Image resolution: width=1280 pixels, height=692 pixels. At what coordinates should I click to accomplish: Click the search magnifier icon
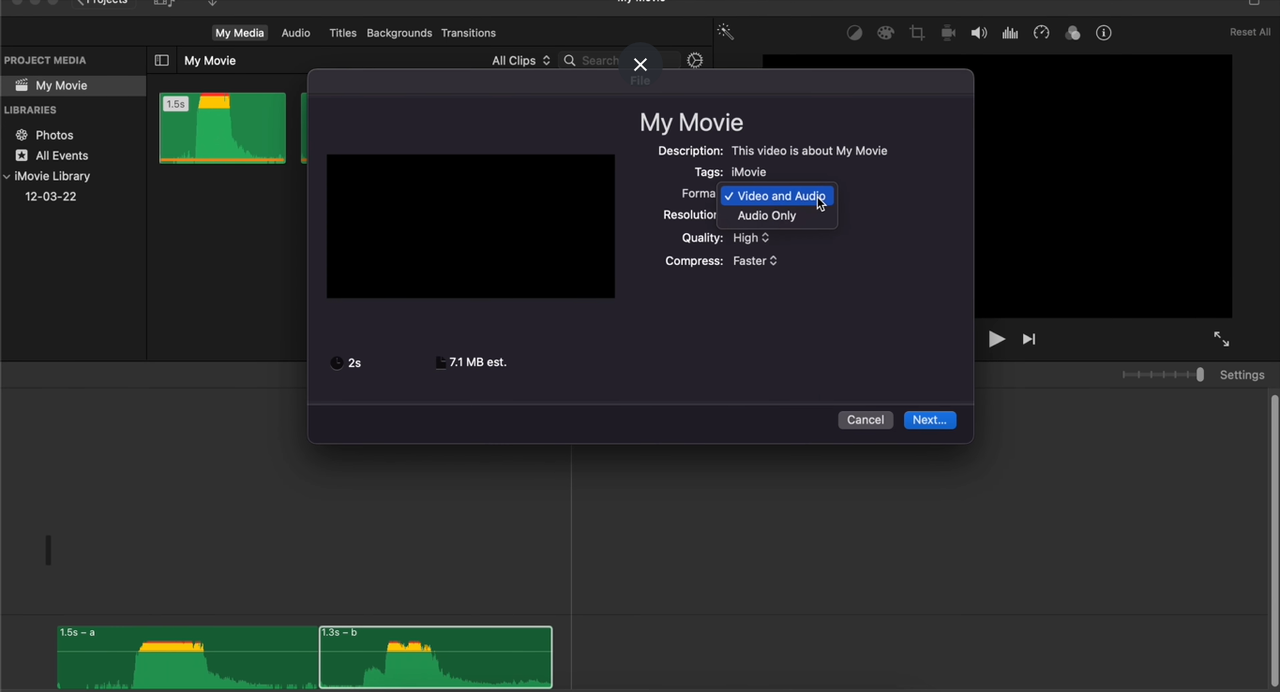point(569,60)
